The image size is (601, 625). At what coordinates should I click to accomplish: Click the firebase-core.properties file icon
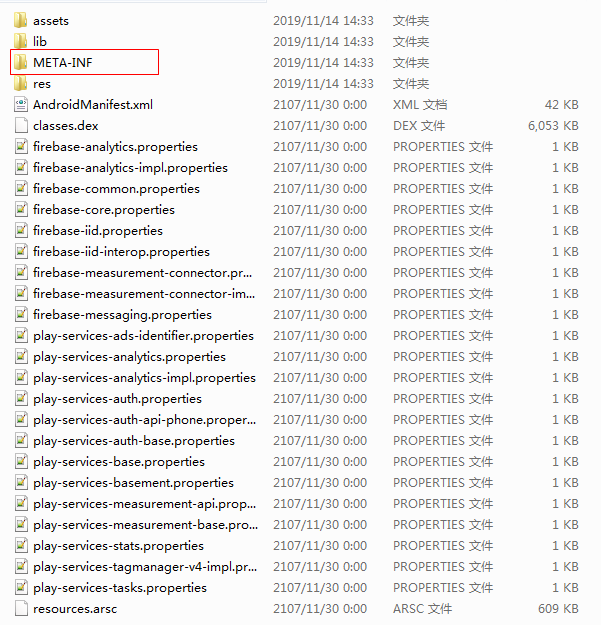tap(21, 210)
